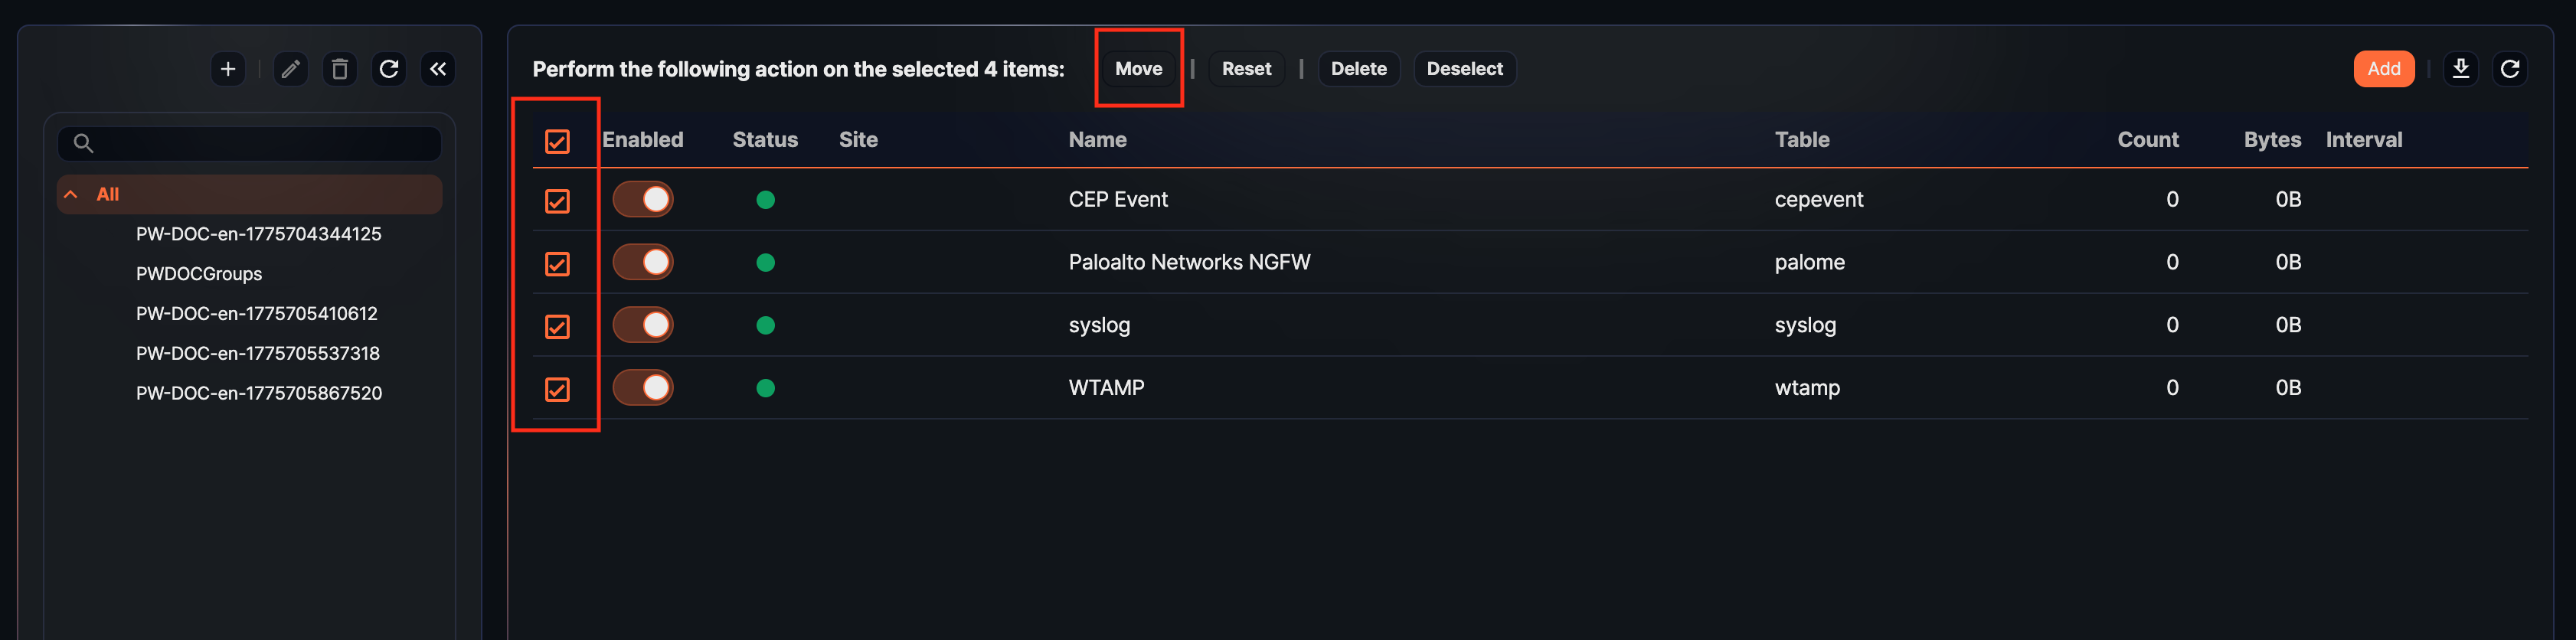
Task: Click the trash delete icon in the sidebar
Action: click(339, 69)
